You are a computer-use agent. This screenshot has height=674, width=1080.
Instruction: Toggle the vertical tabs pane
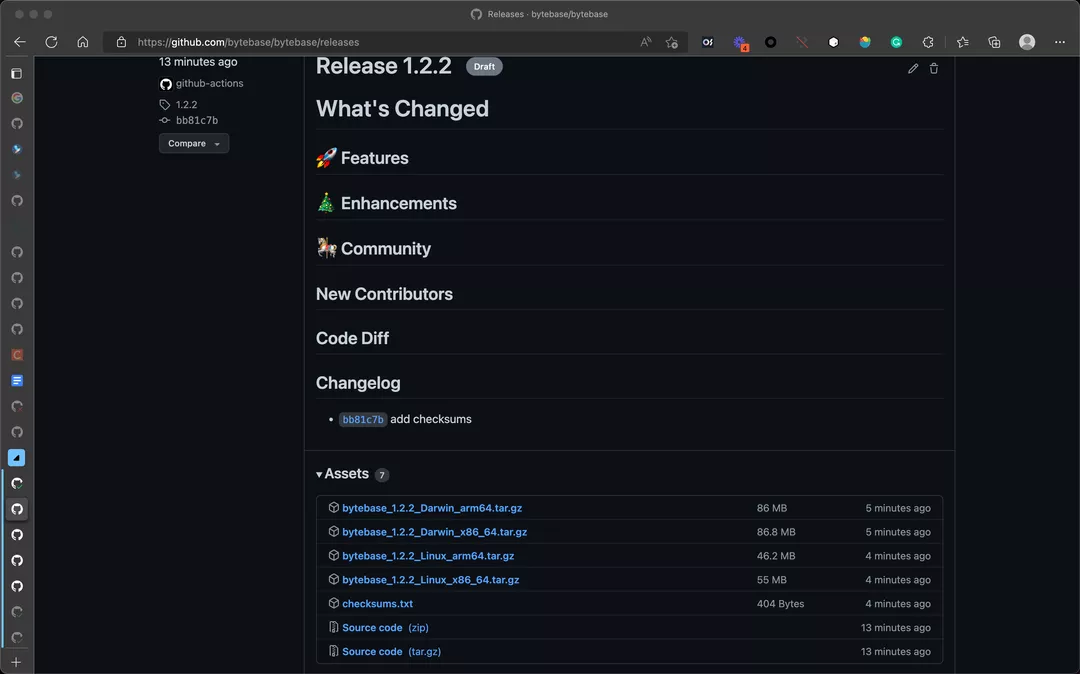[x=16, y=73]
